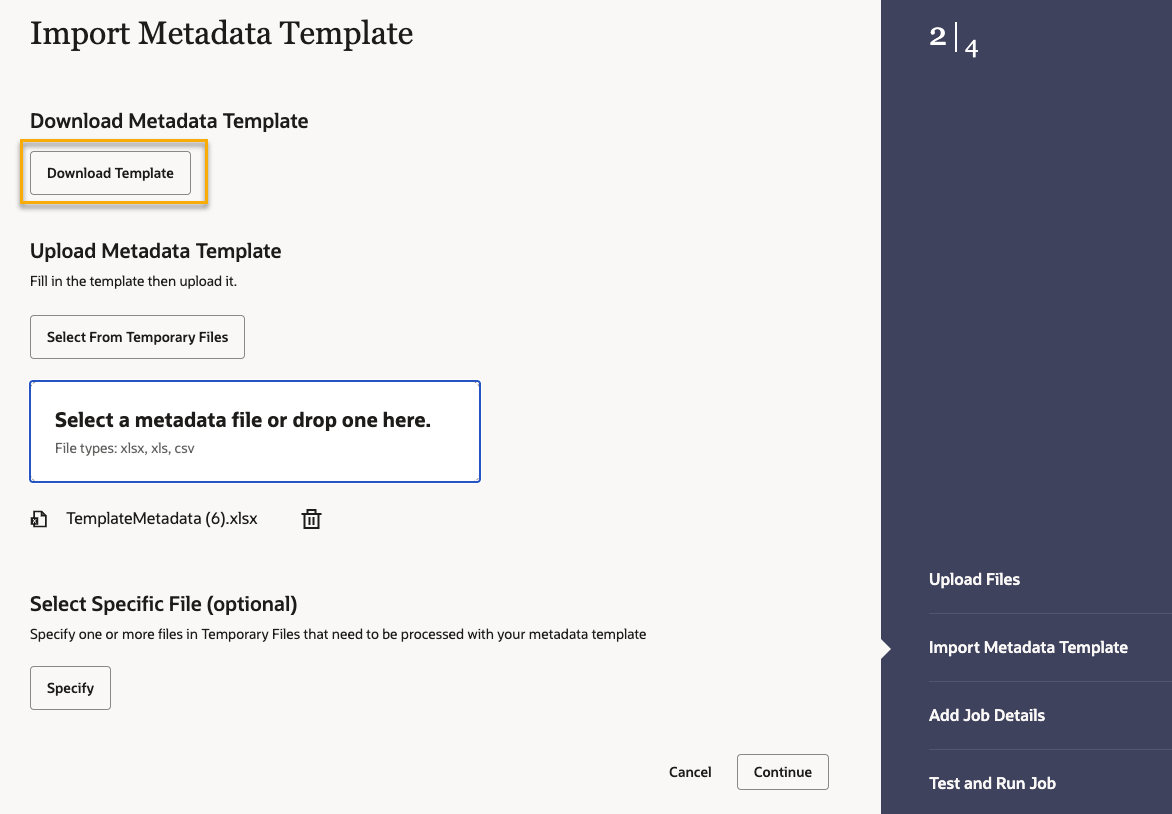Image resolution: width=1172 pixels, height=814 pixels.
Task: Click the Import Metadata Template page title
Action: 221,33
